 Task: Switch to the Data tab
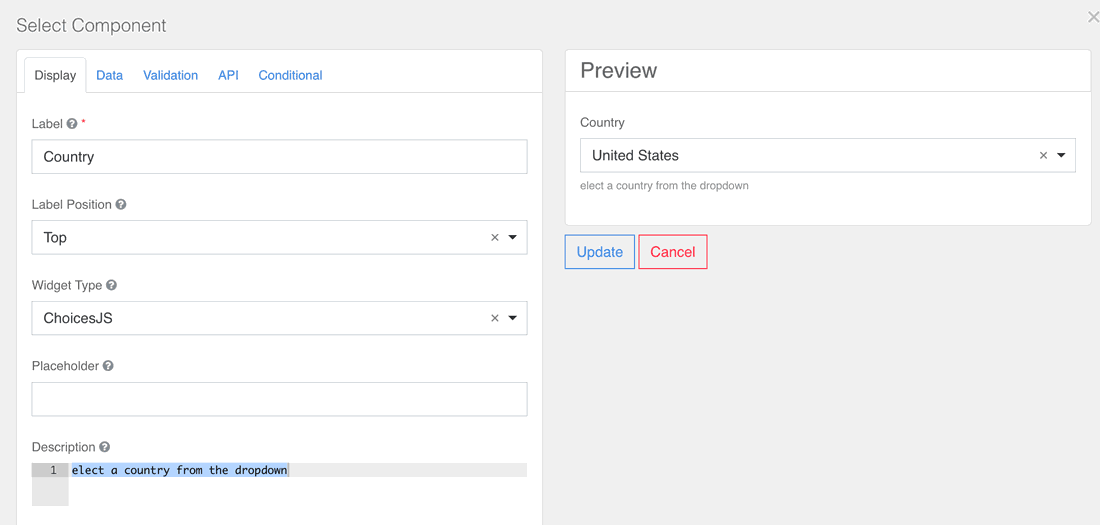point(110,76)
